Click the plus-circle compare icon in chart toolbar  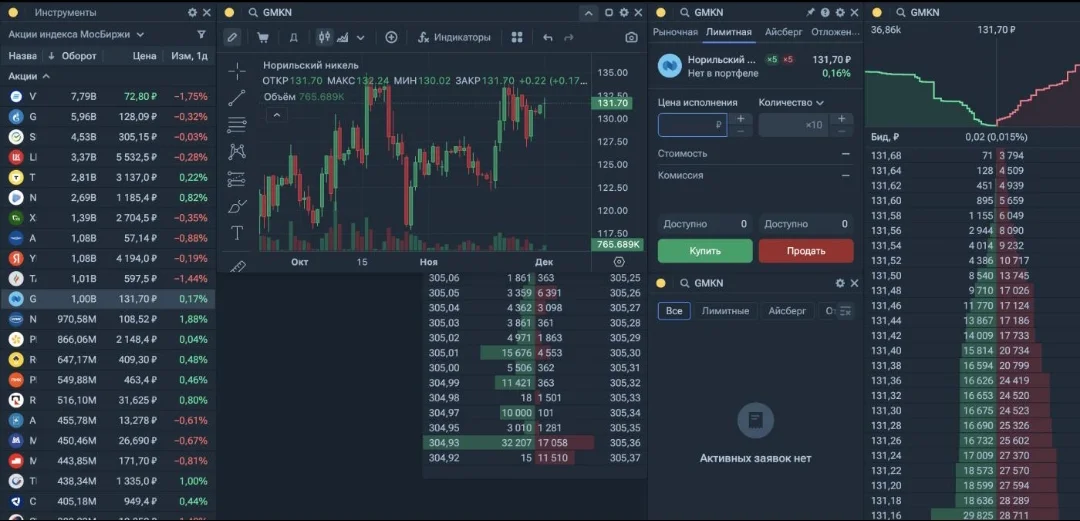pyautogui.click(x=391, y=37)
